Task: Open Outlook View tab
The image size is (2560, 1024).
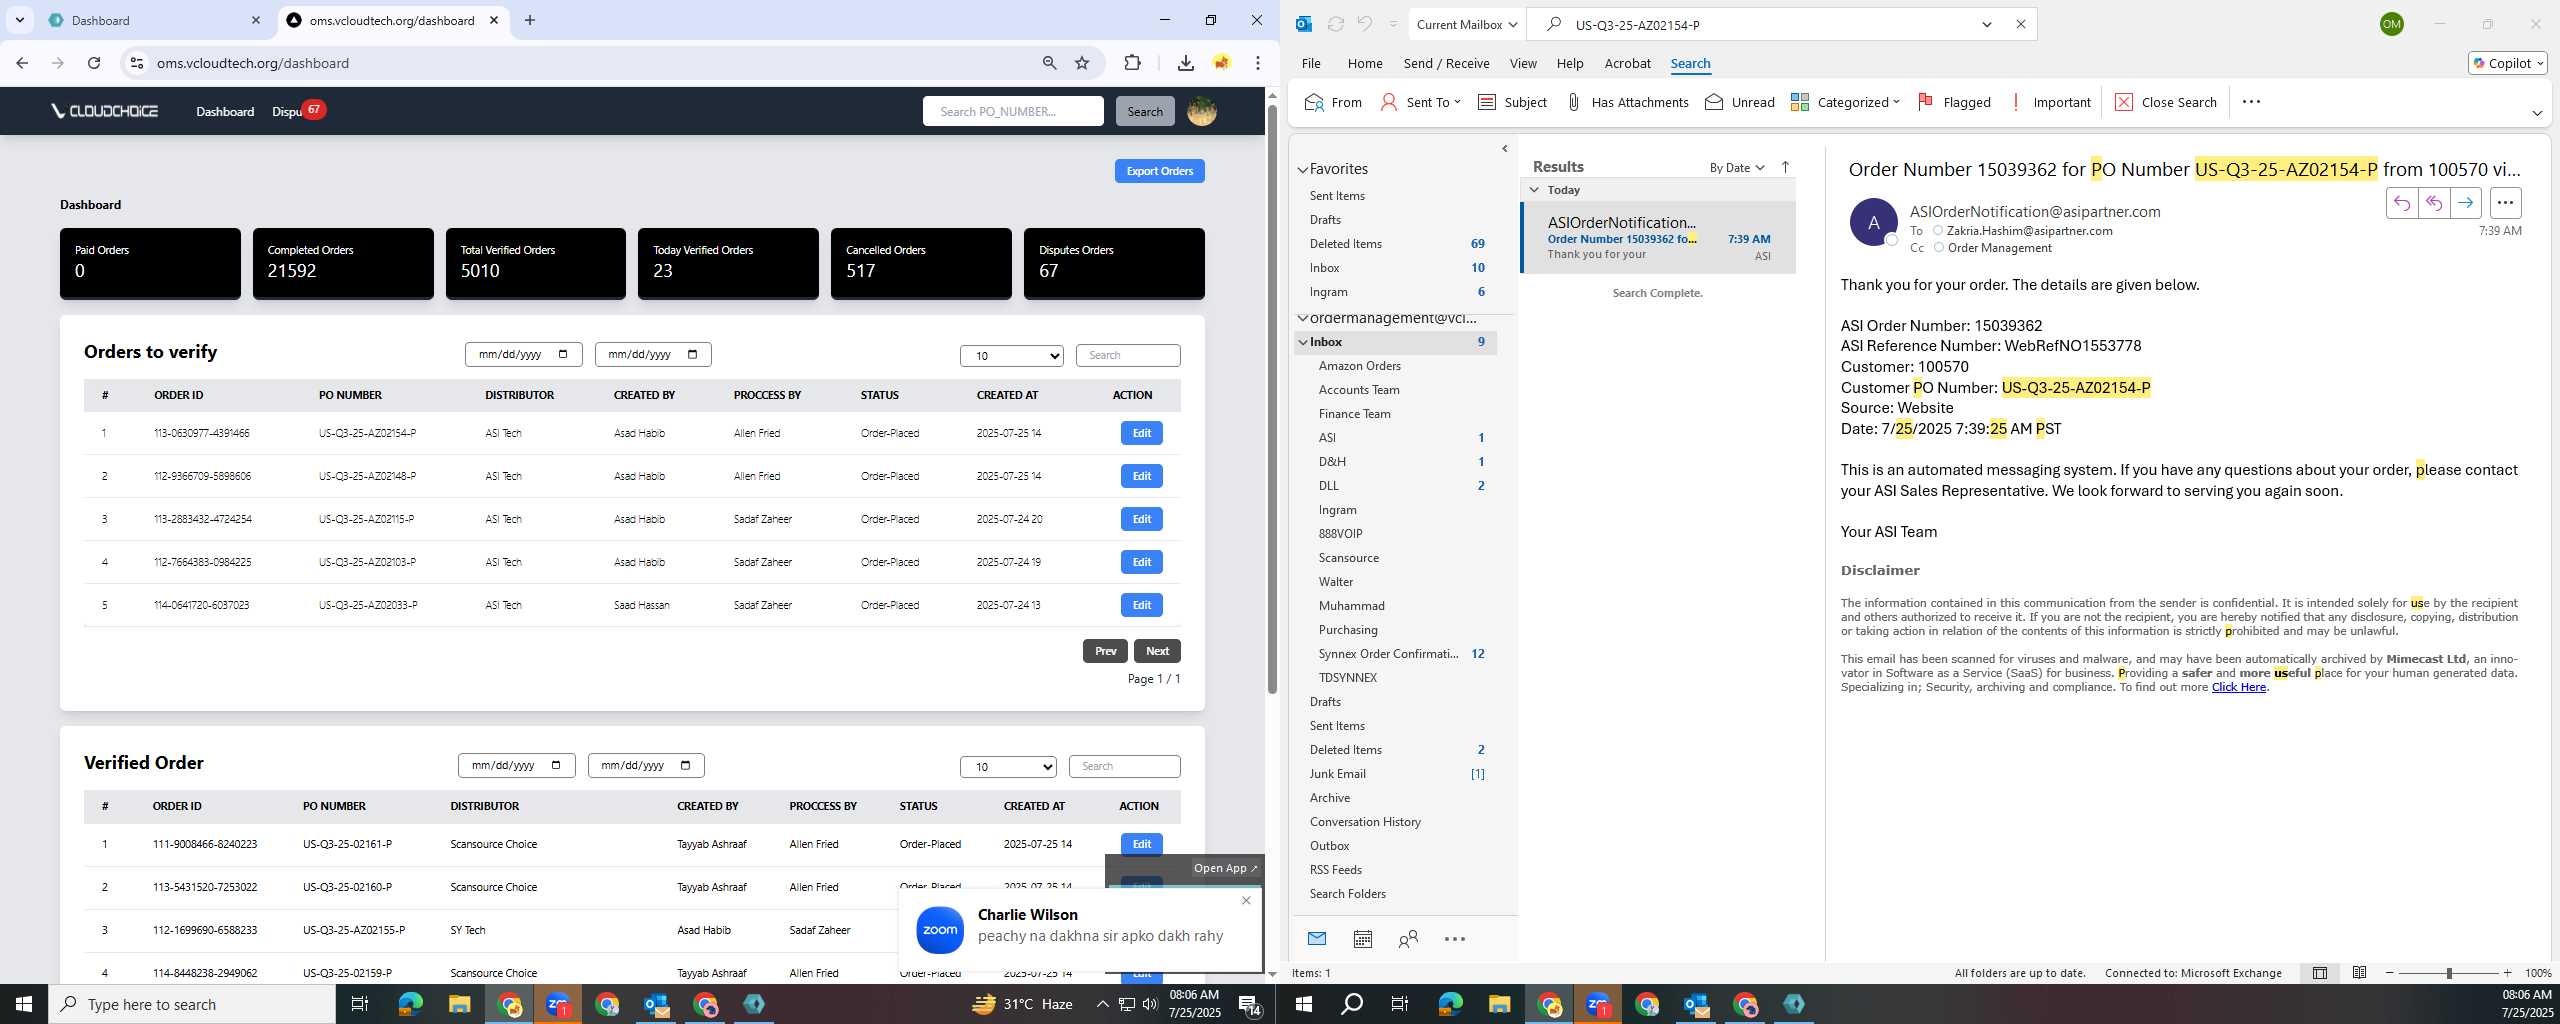Action: pos(1523,63)
